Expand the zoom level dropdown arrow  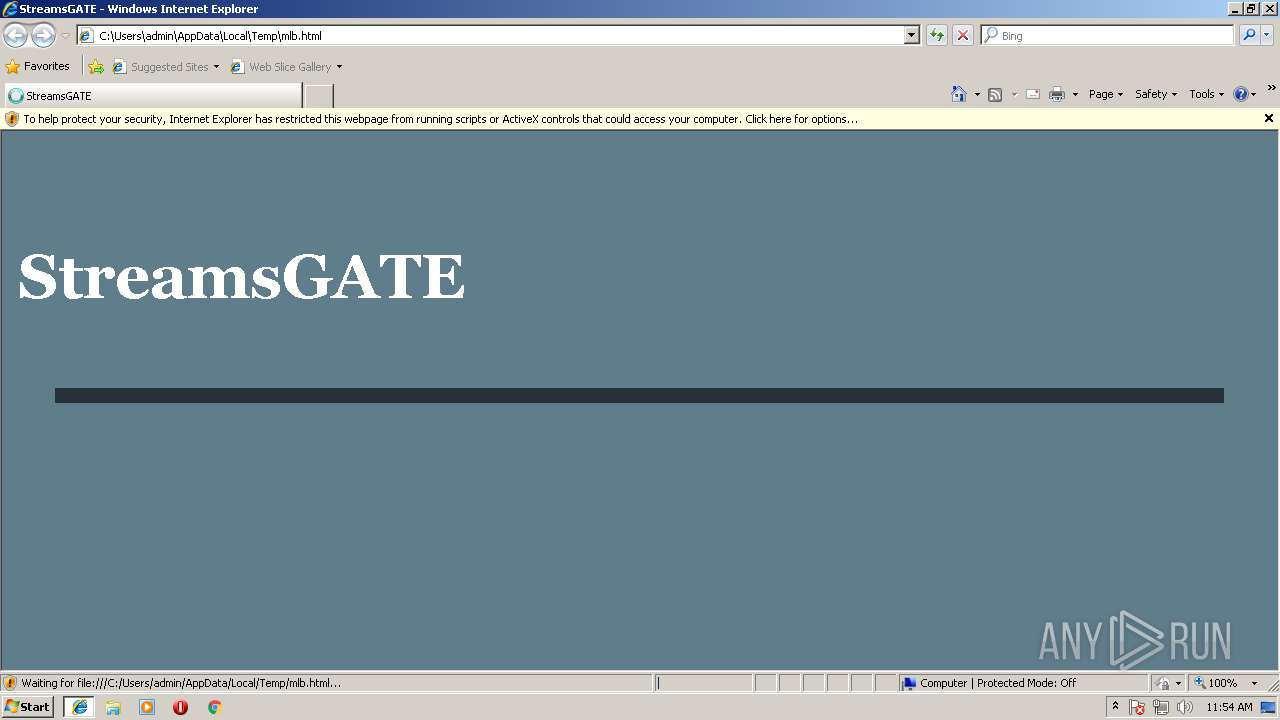[x=1254, y=683]
